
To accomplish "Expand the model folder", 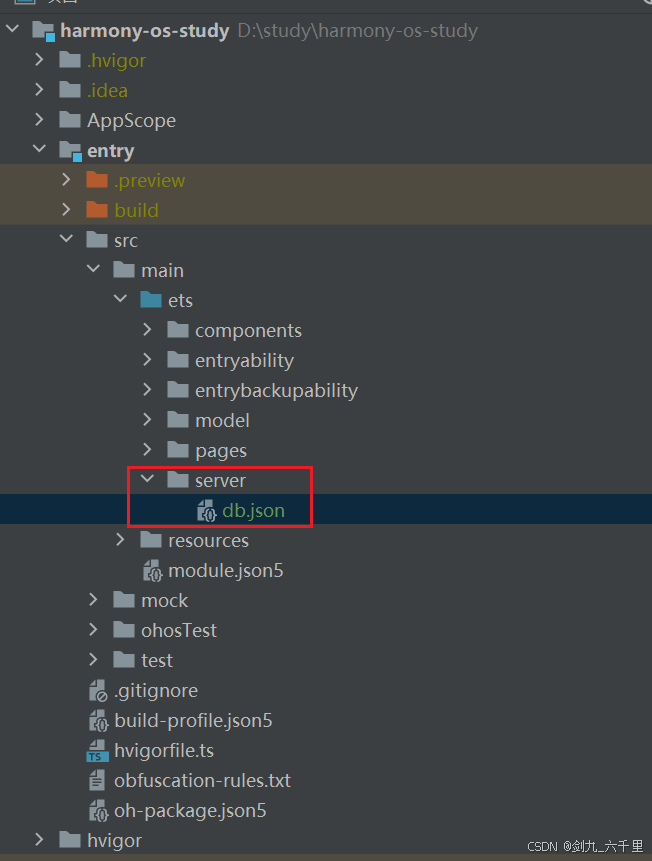I will tap(147, 420).
